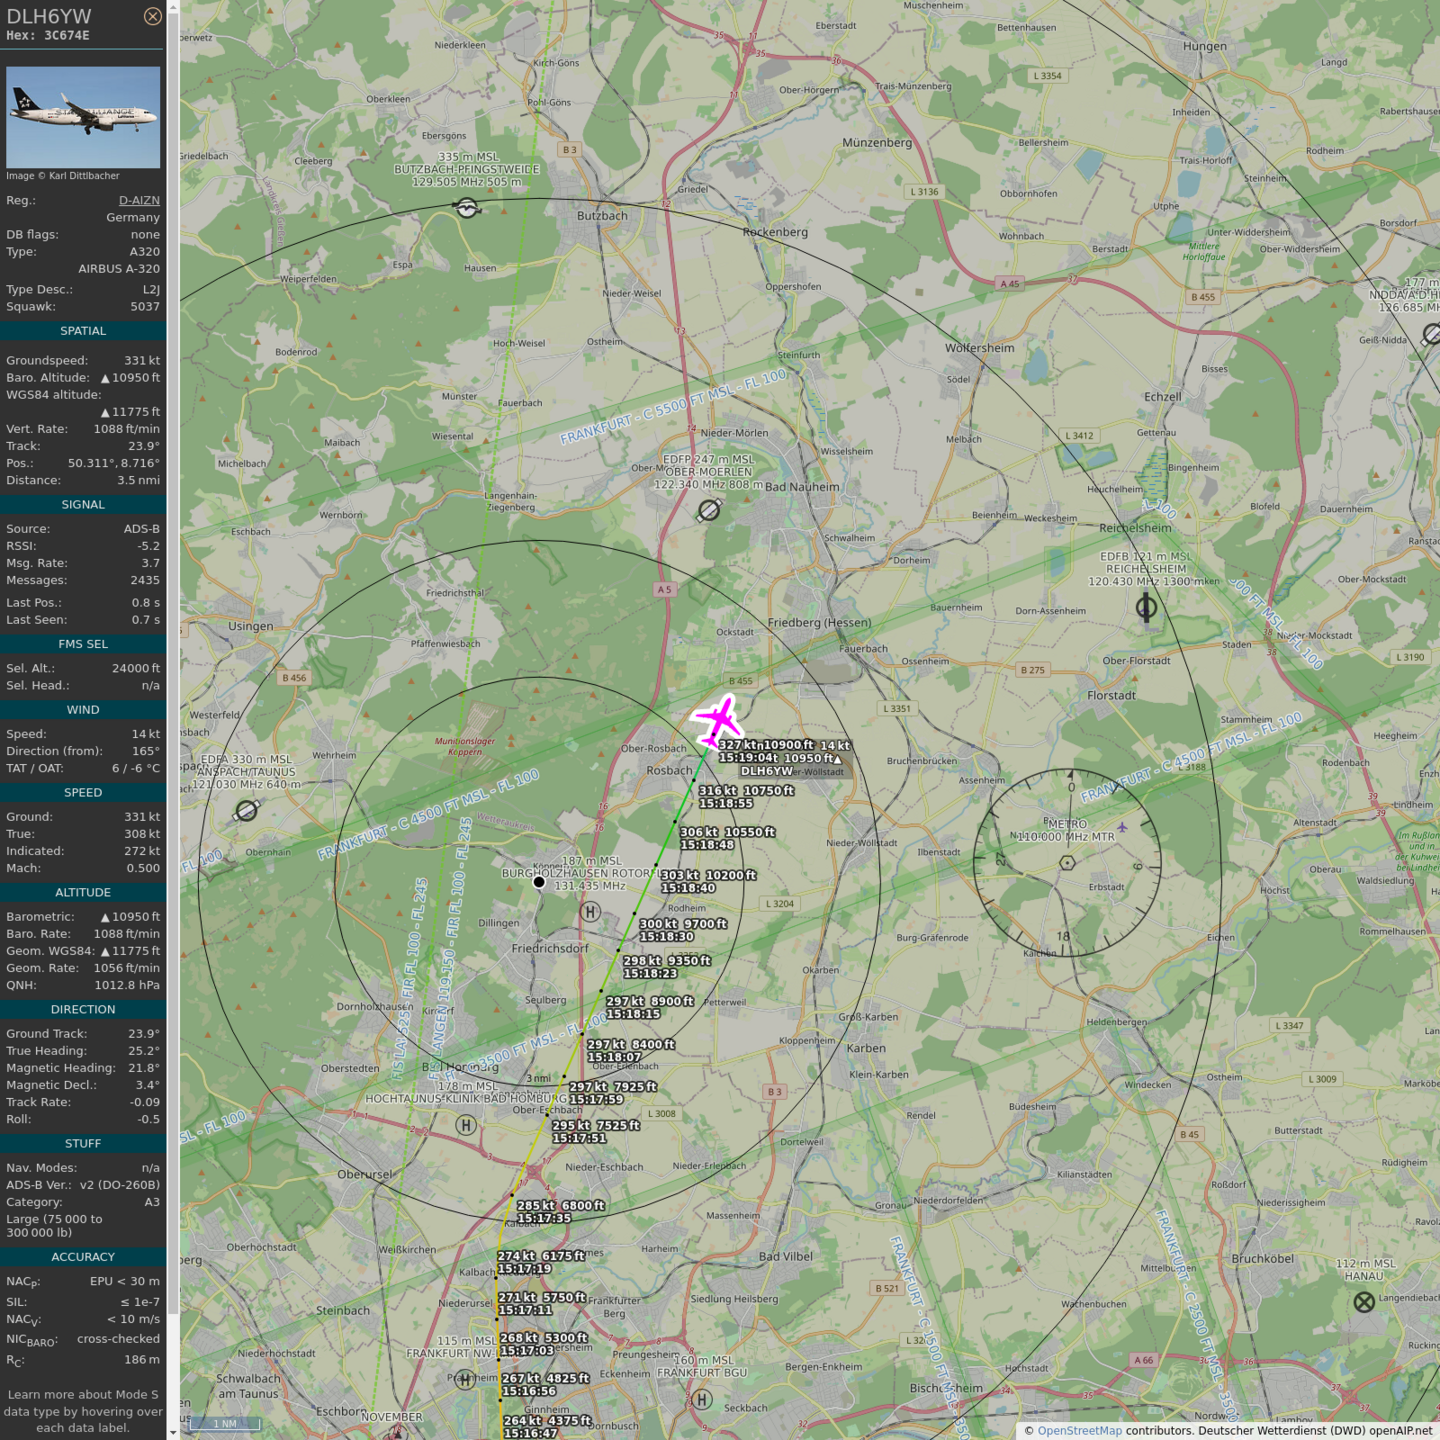The height and width of the screenshot is (1440, 1440).
Task: Select the Hanau airfield crossed-circle icon
Action: click(x=1364, y=1302)
